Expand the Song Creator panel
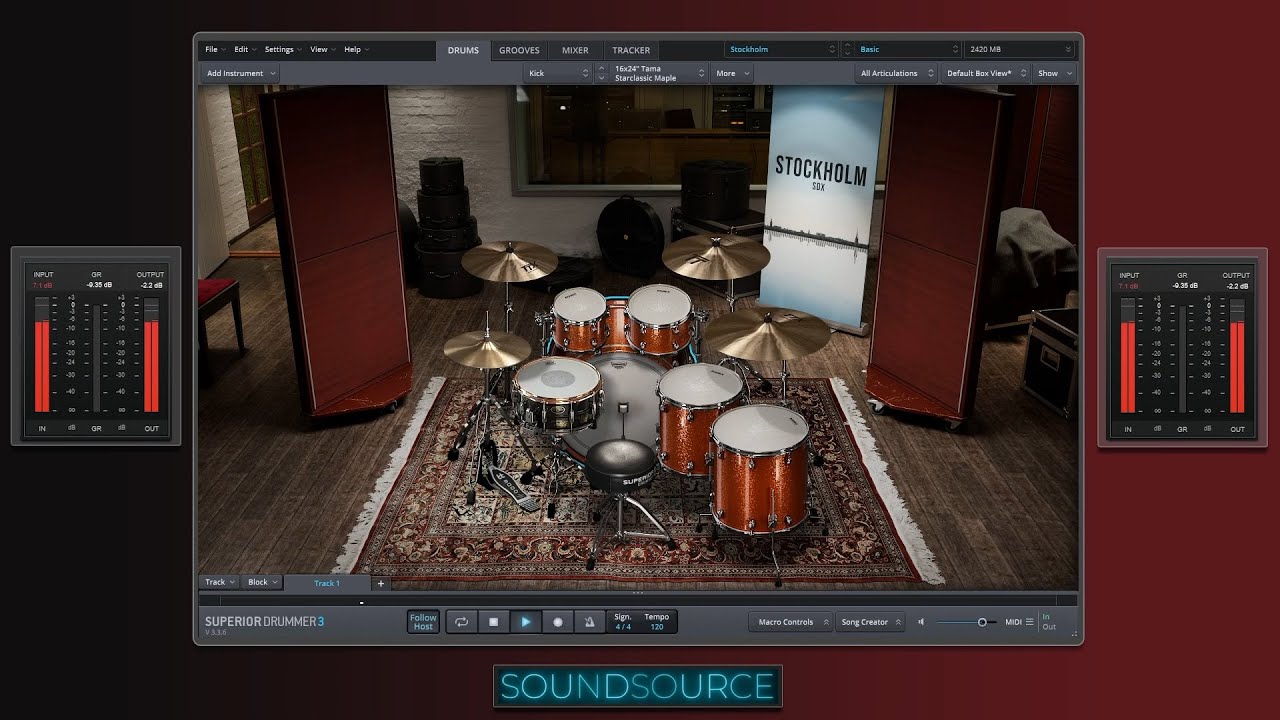 point(871,622)
